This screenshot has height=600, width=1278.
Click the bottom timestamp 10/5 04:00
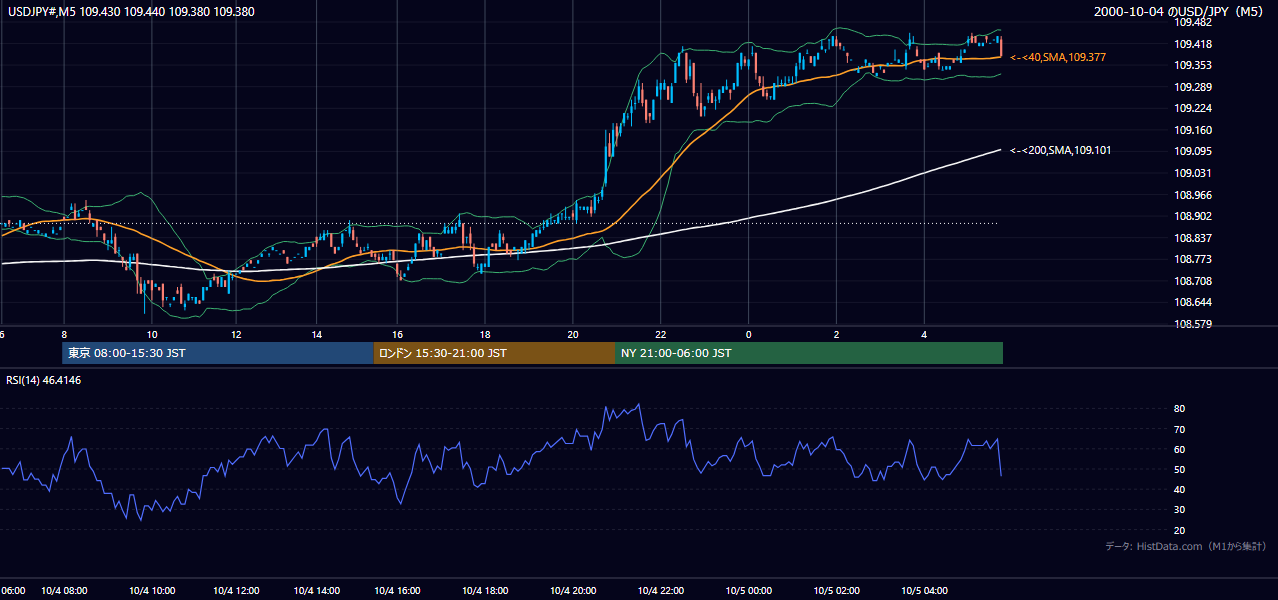click(x=925, y=591)
